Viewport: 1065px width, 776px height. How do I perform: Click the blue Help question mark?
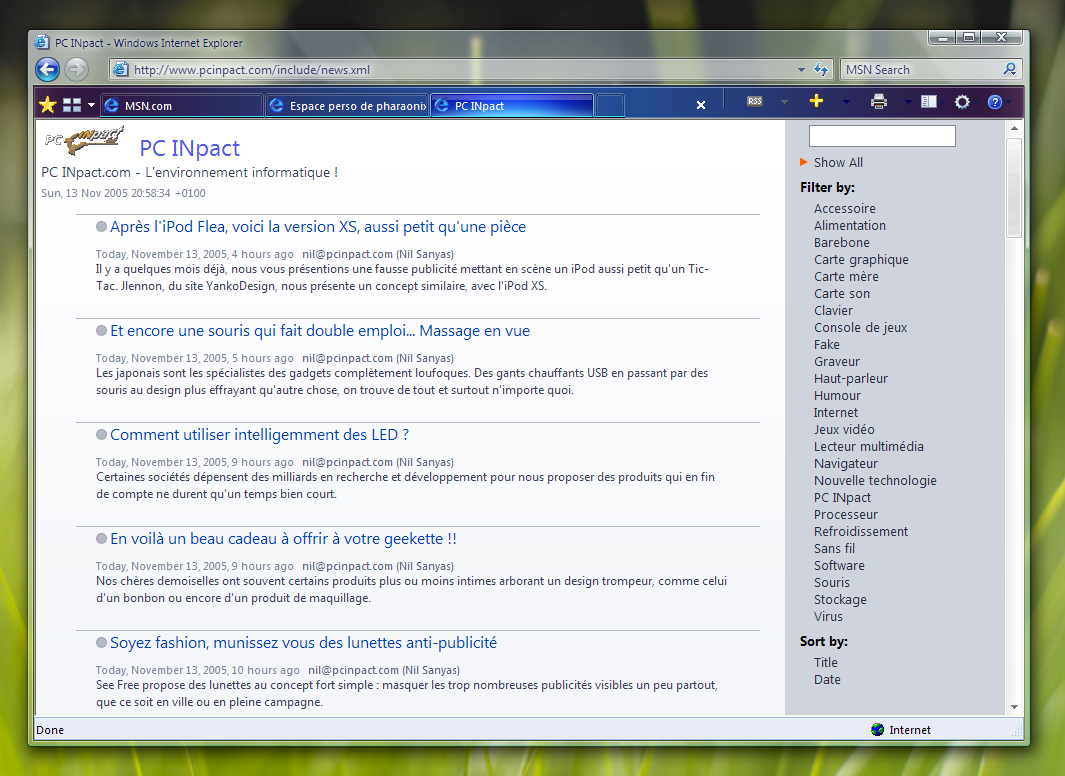(x=994, y=102)
